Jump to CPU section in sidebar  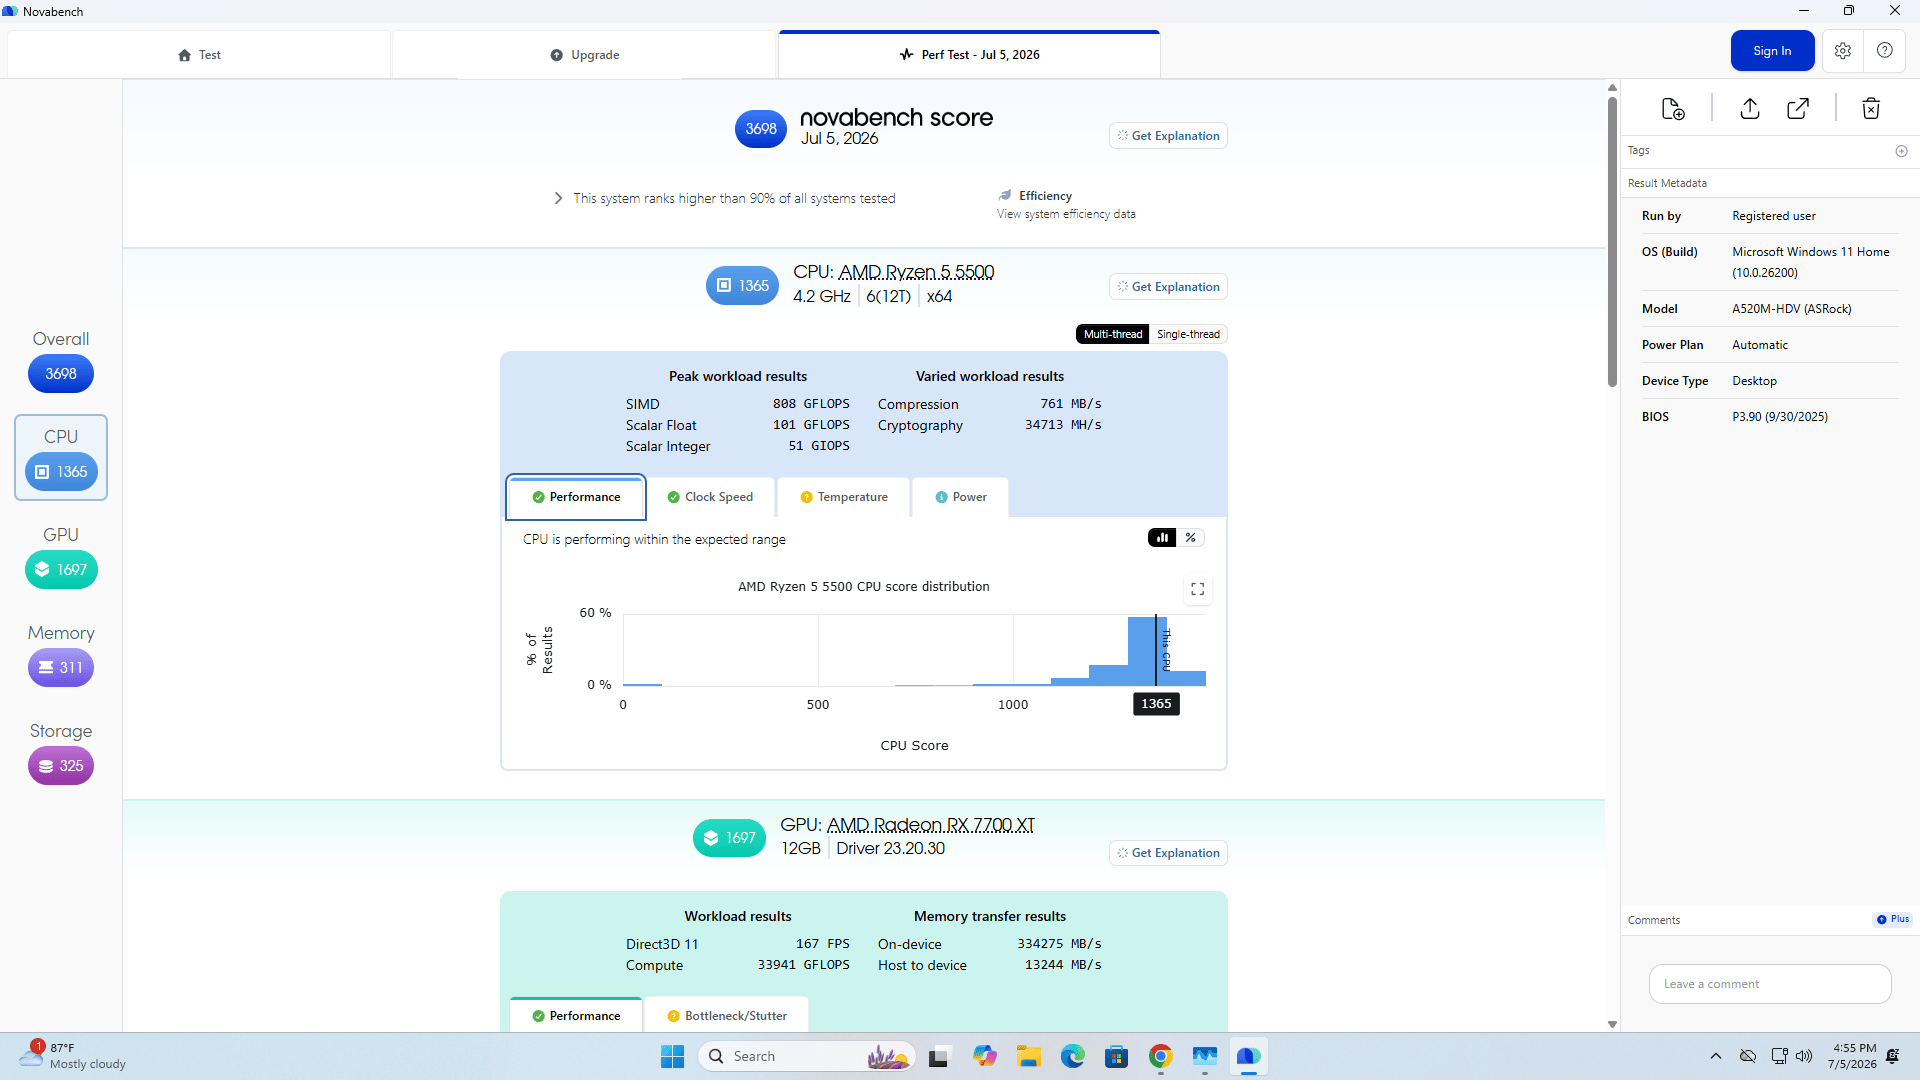coord(61,458)
